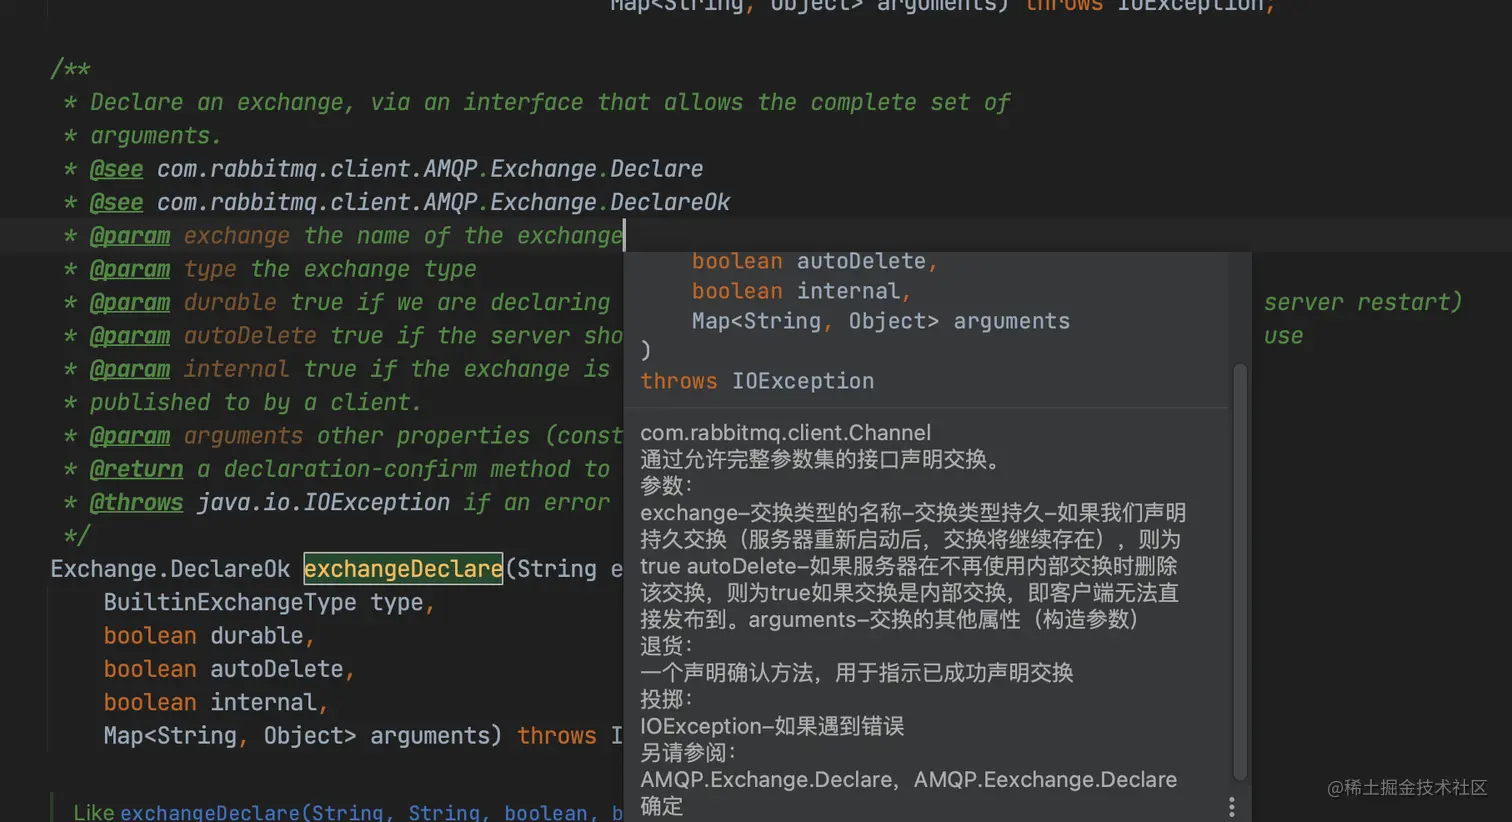Click the @return javadoc tag
The image size is (1512, 822).
(x=136, y=469)
